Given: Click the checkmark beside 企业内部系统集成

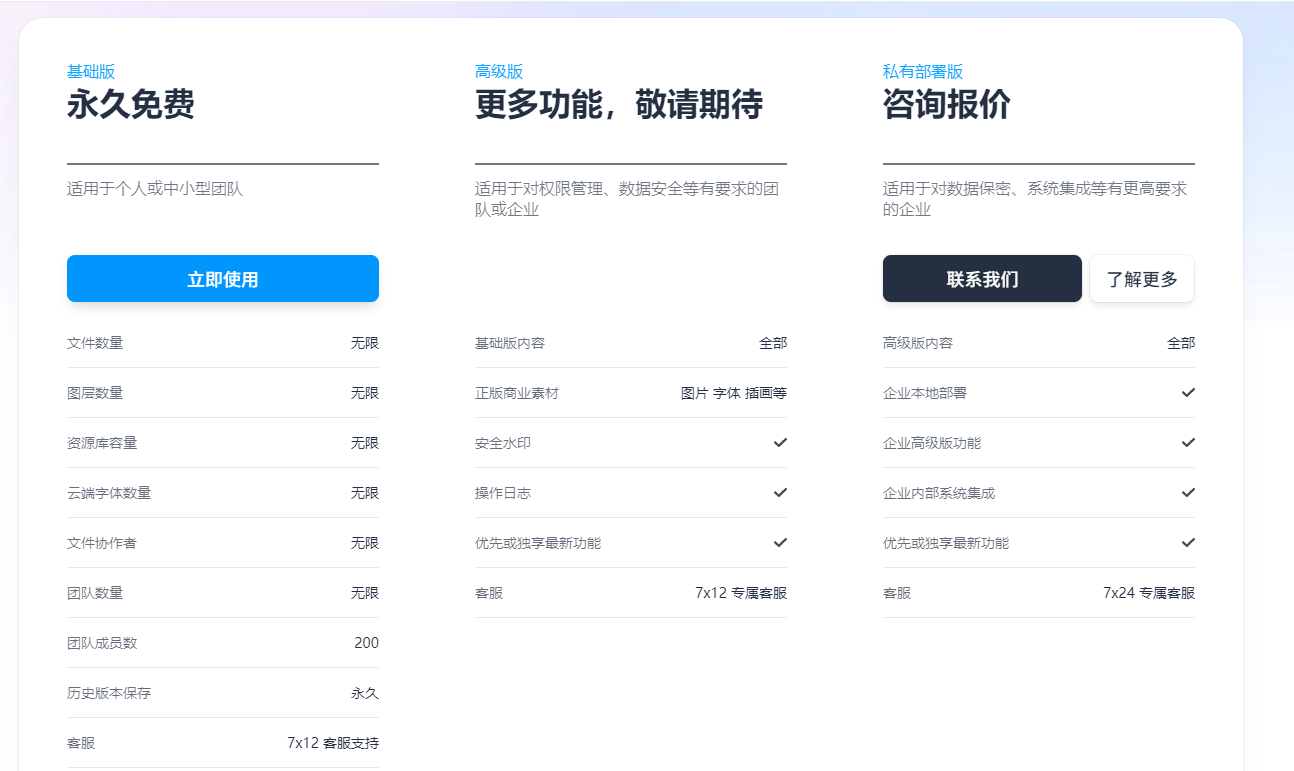Looking at the screenshot, I should point(1188,493).
